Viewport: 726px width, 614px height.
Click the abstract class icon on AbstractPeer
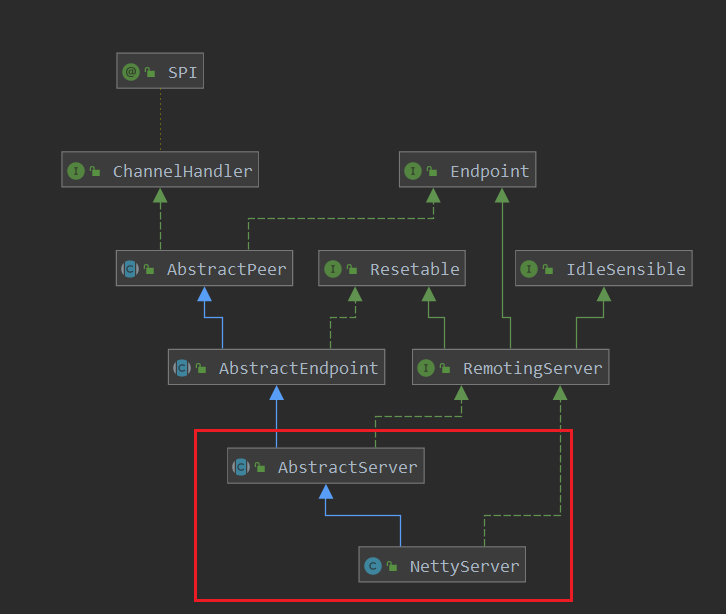[x=129, y=269]
